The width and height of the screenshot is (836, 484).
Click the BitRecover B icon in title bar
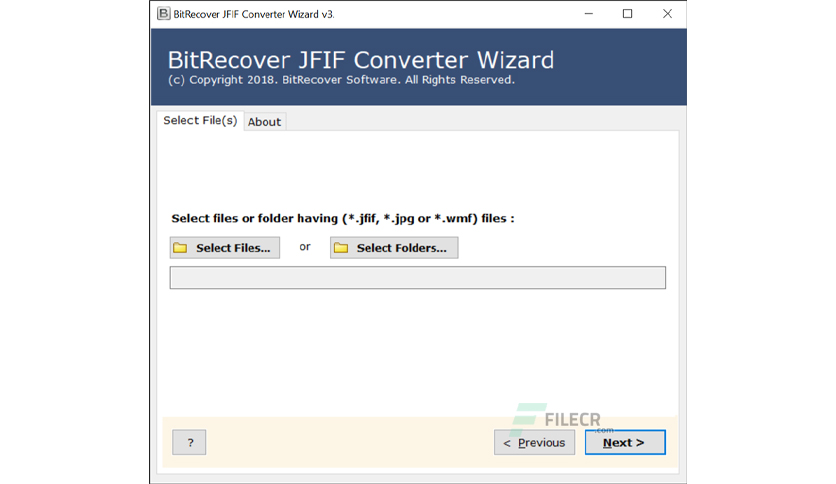point(164,14)
